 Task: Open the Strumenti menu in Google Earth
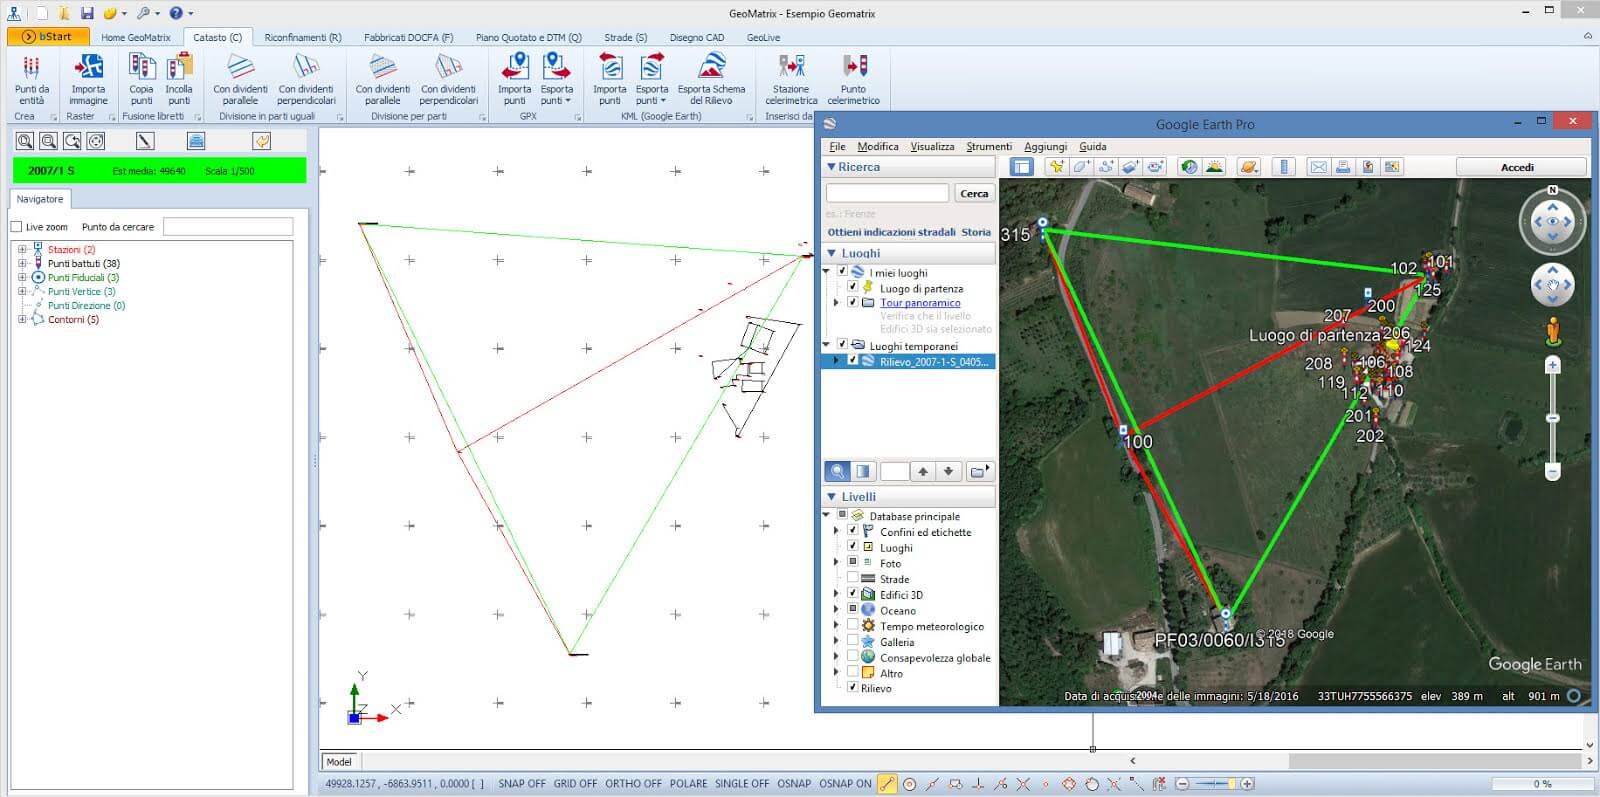coord(989,146)
